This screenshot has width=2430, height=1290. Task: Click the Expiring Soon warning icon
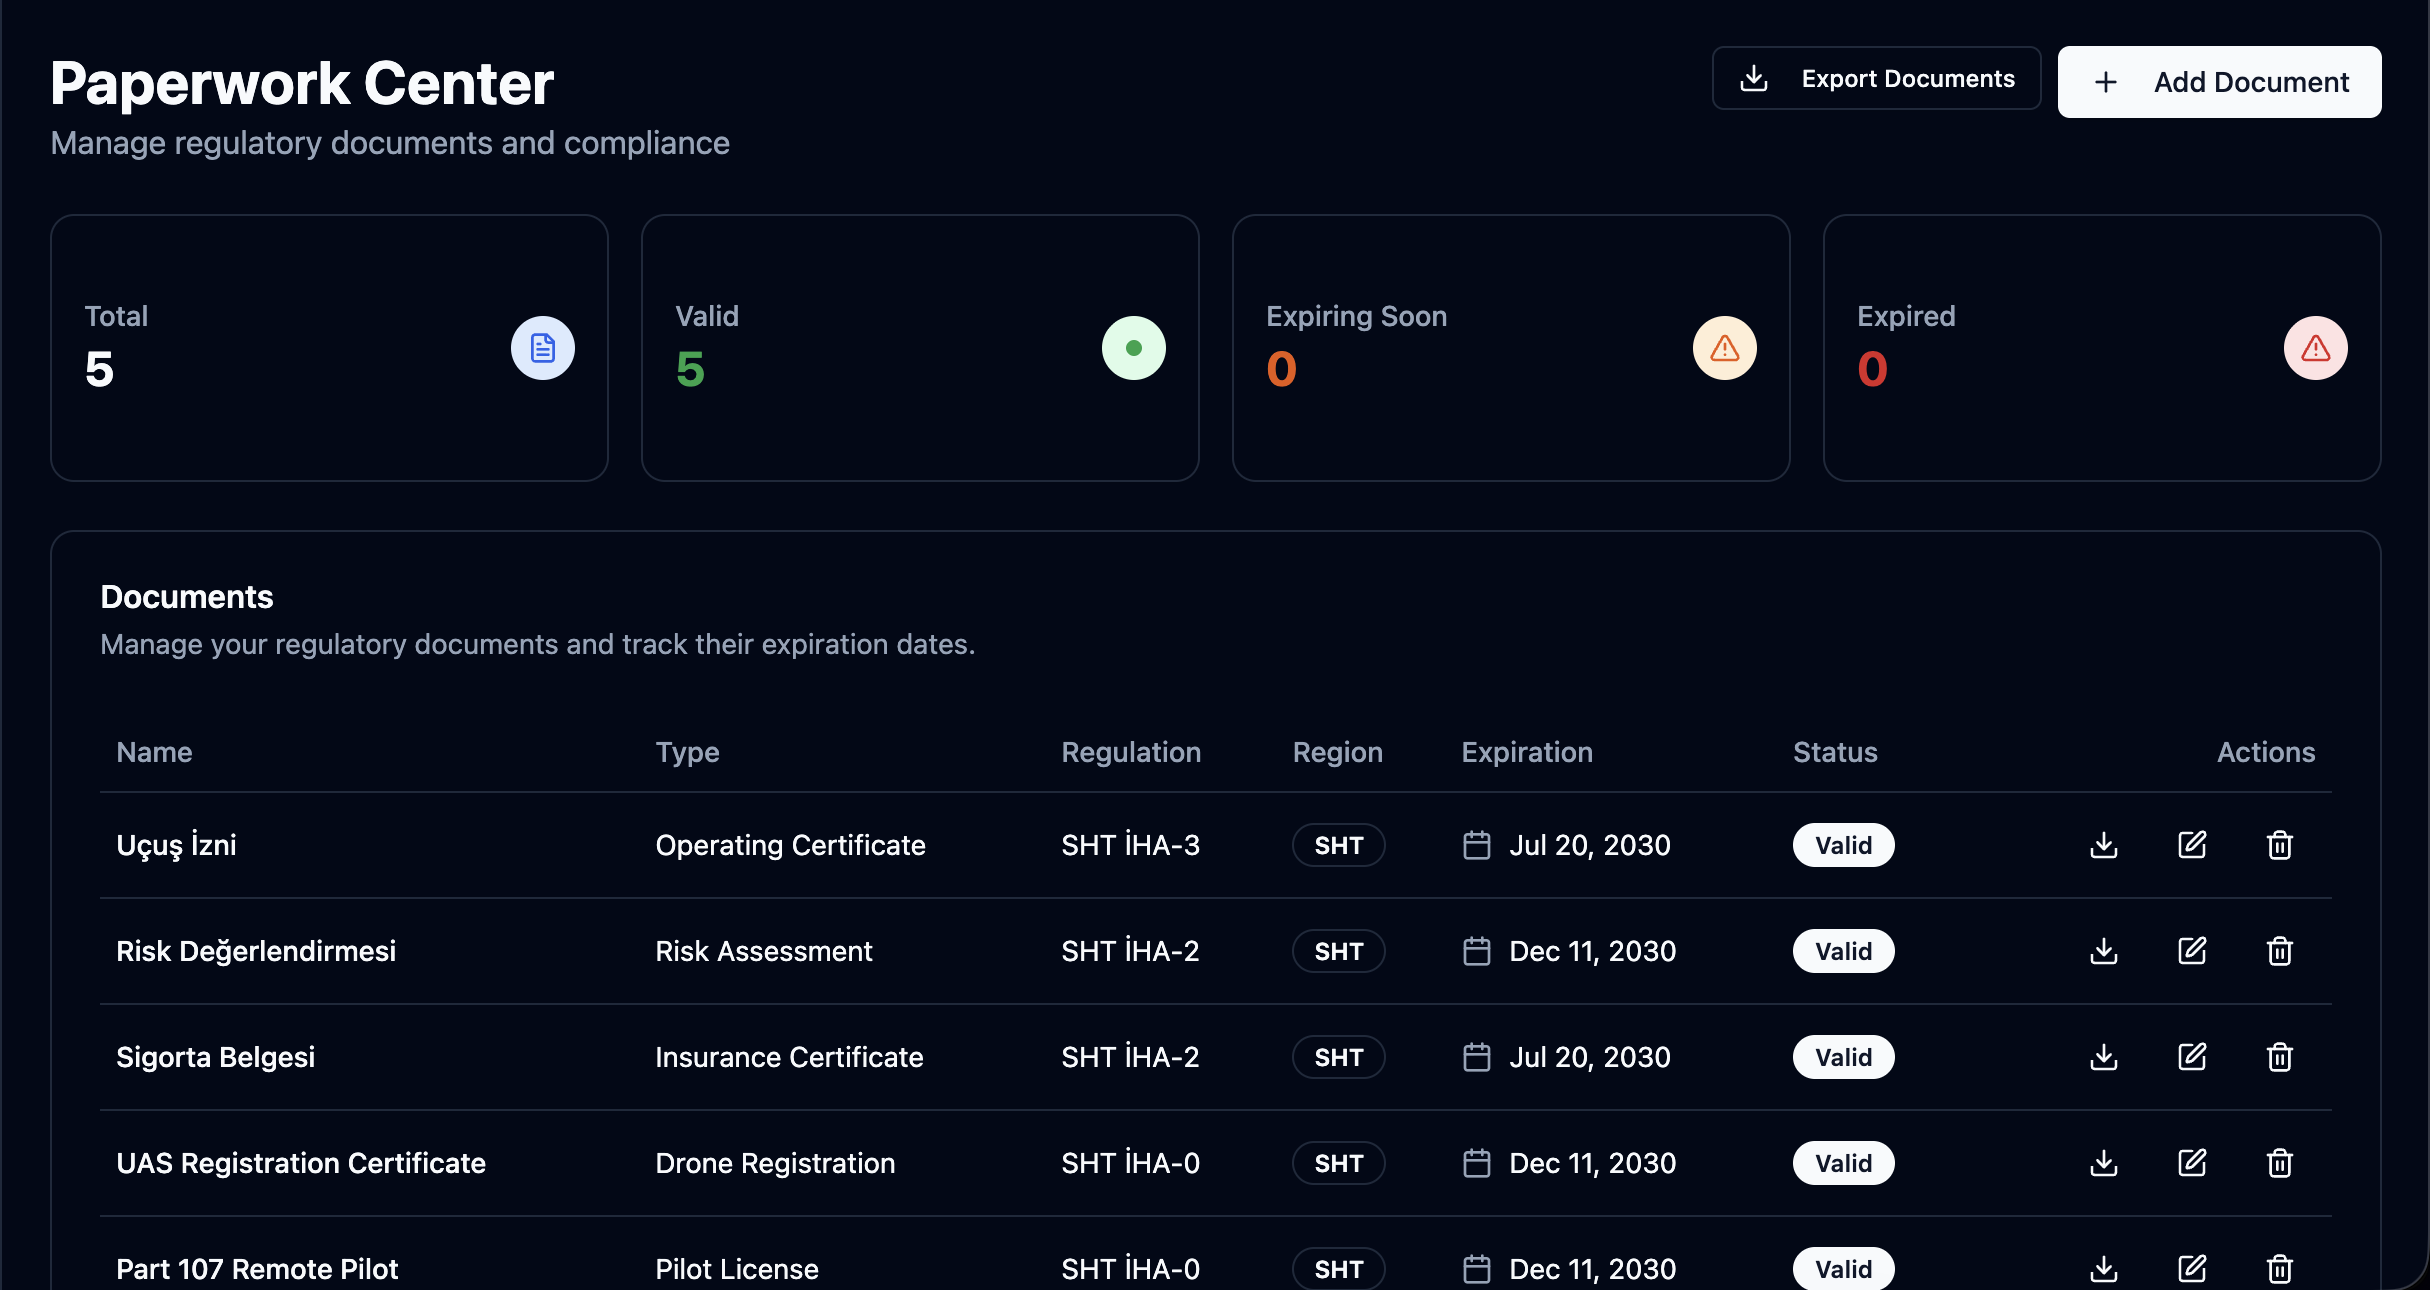[x=1725, y=348]
